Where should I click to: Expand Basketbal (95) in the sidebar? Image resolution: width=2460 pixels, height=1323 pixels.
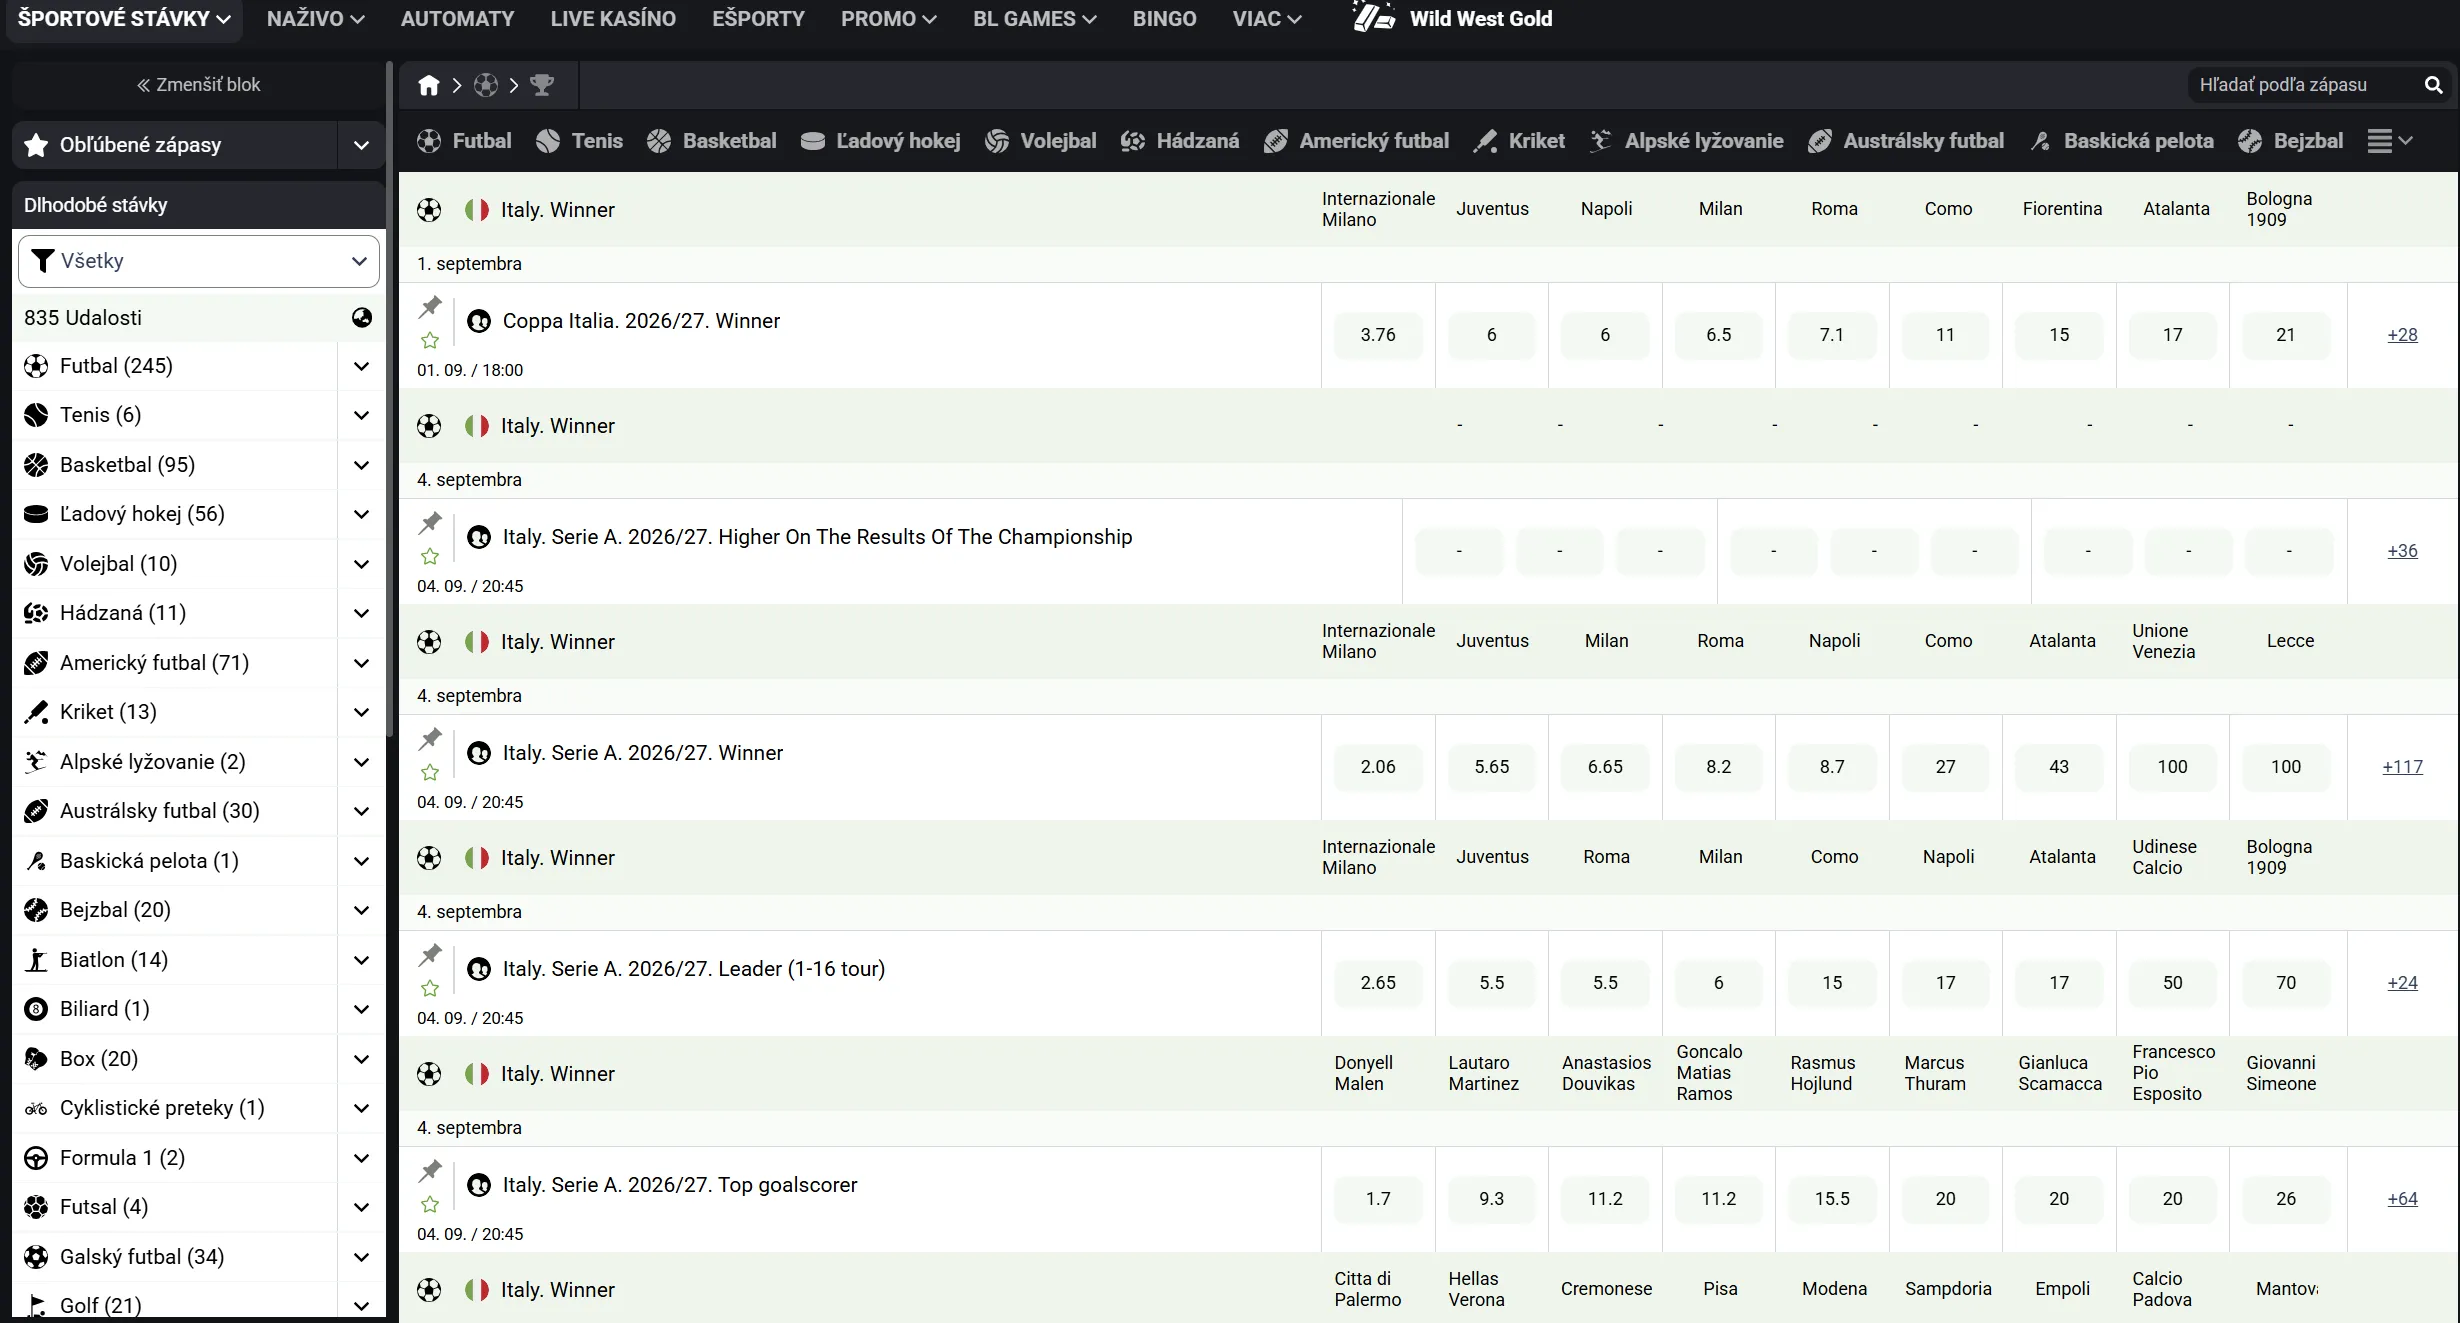[361, 465]
